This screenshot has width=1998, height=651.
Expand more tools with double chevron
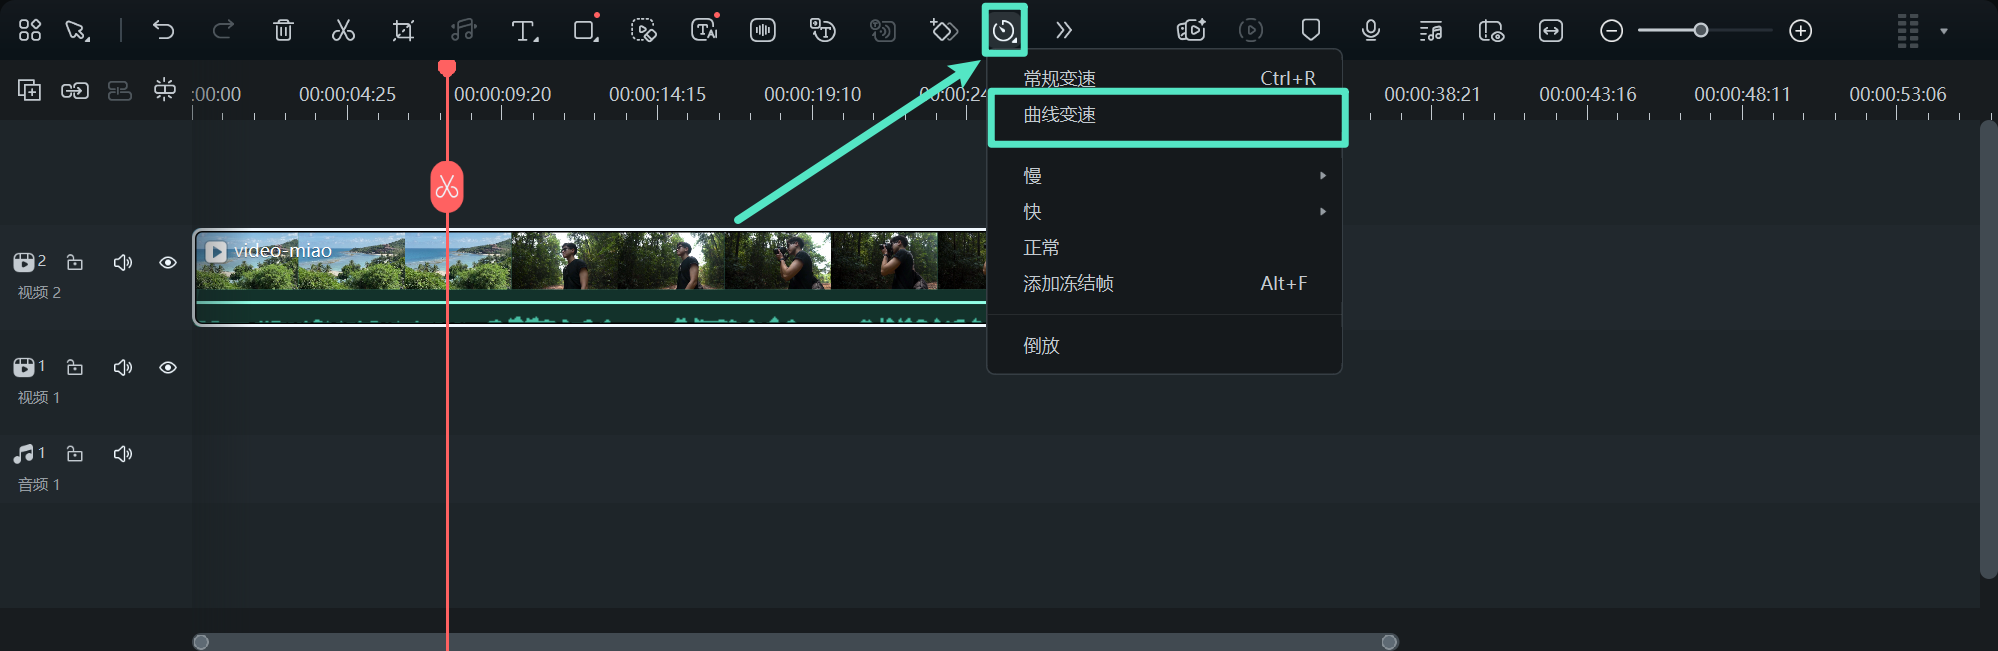(1064, 31)
